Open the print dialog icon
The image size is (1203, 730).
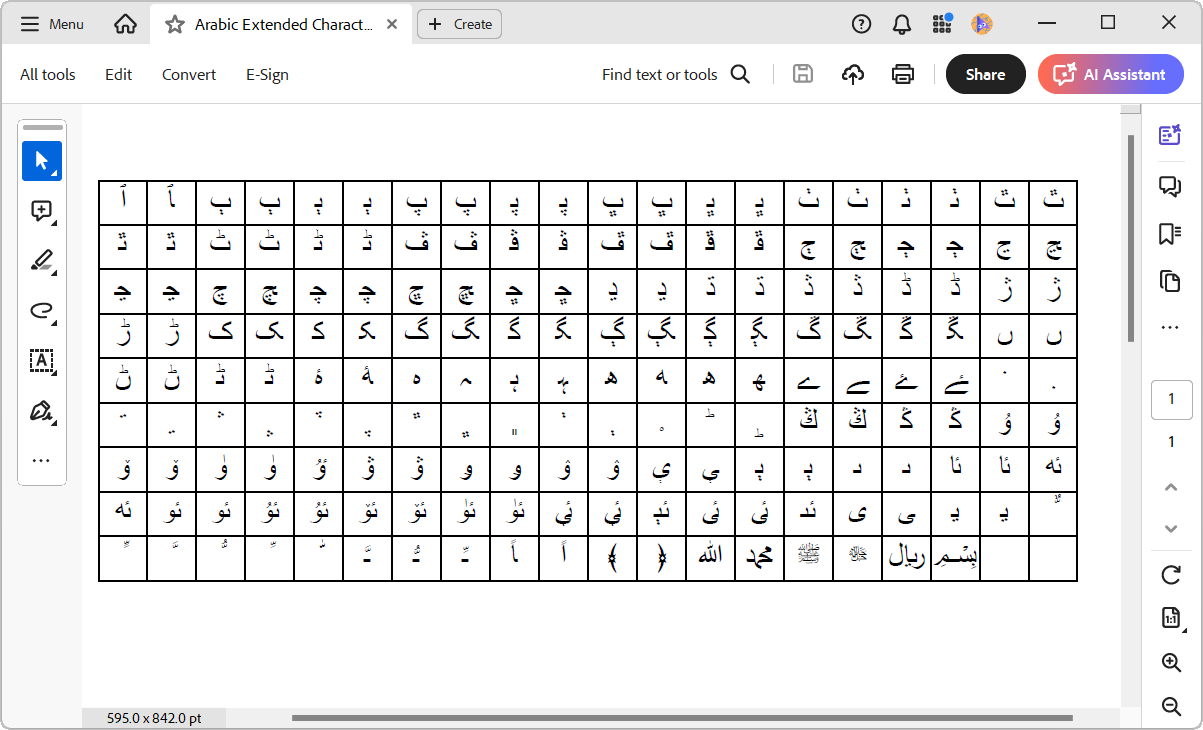pos(903,74)
